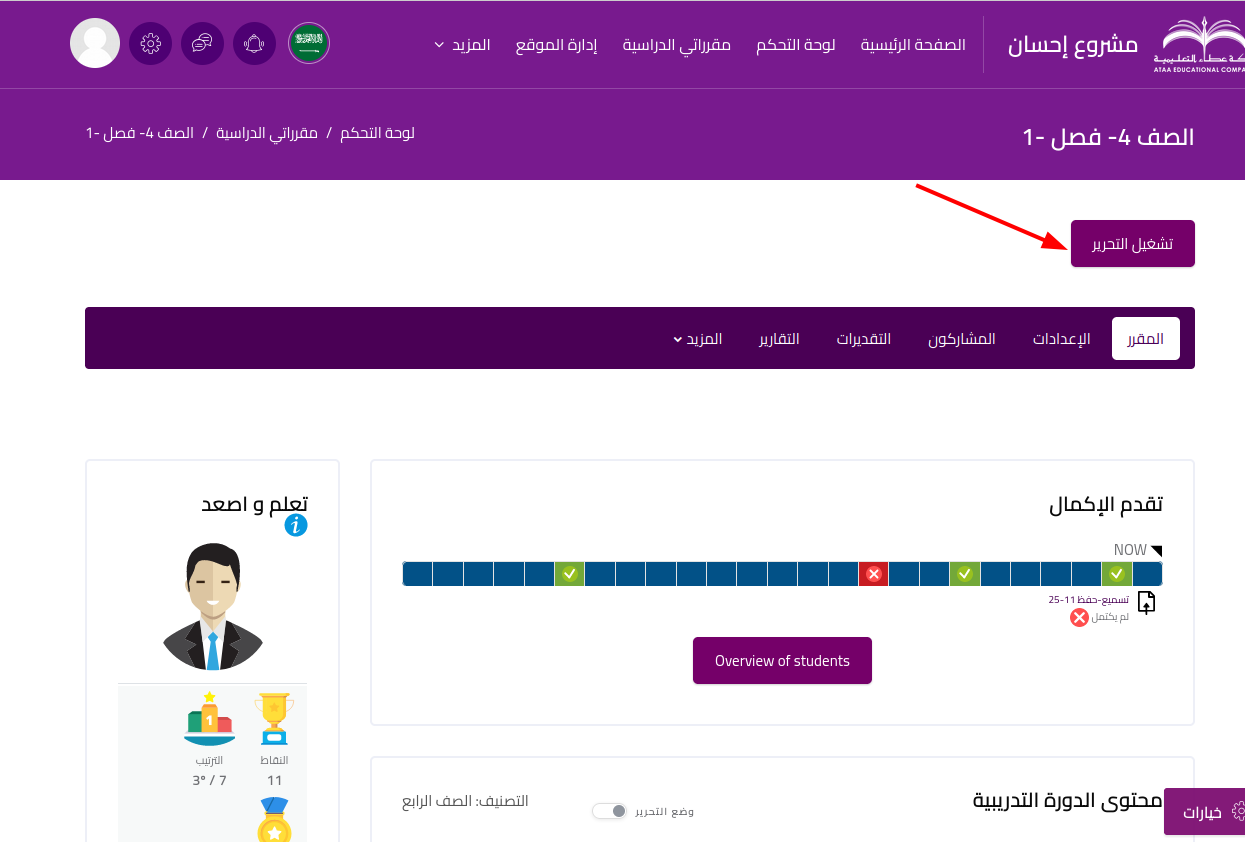Expand the المزيد dropdown in course tabs
Image resolution: width=1245 pixels, height=842 pixels.
point(698,339)
